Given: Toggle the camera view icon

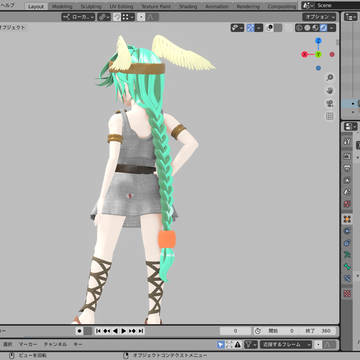Looking at the screenshot, I should point(329,103).
